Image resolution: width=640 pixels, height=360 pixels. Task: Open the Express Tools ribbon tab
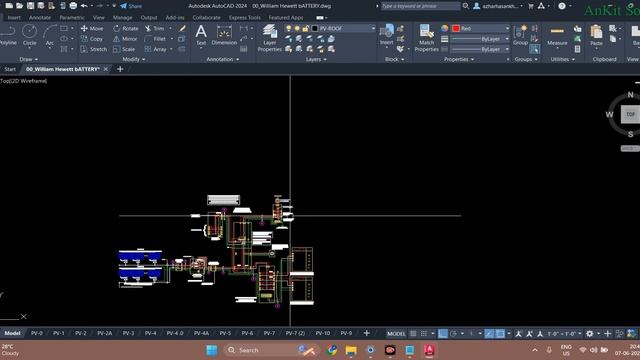click(x=244, y=18)
